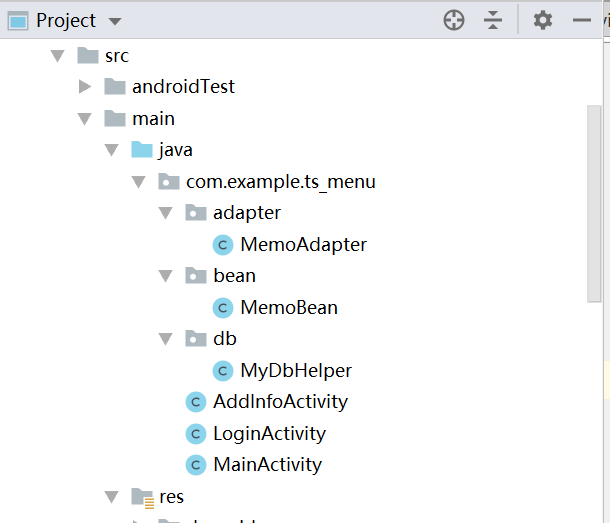
Task: Collapse the adapter package
Action: tap(165, 213)
